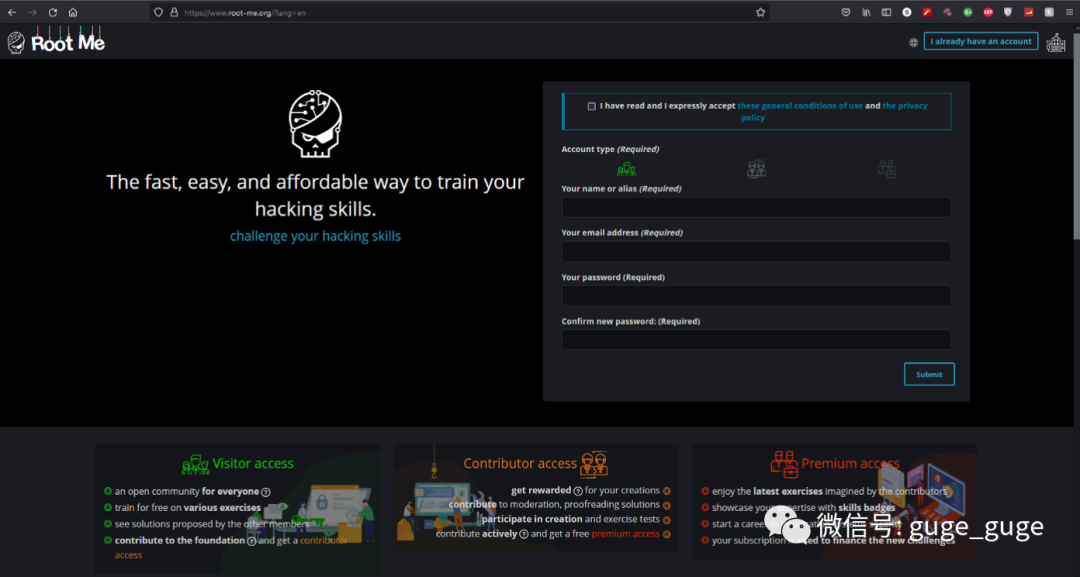Viewport: 1080px width, 577px height.
Task: Click the help icon next to "get rewarded"
Action: coord(578,491)
